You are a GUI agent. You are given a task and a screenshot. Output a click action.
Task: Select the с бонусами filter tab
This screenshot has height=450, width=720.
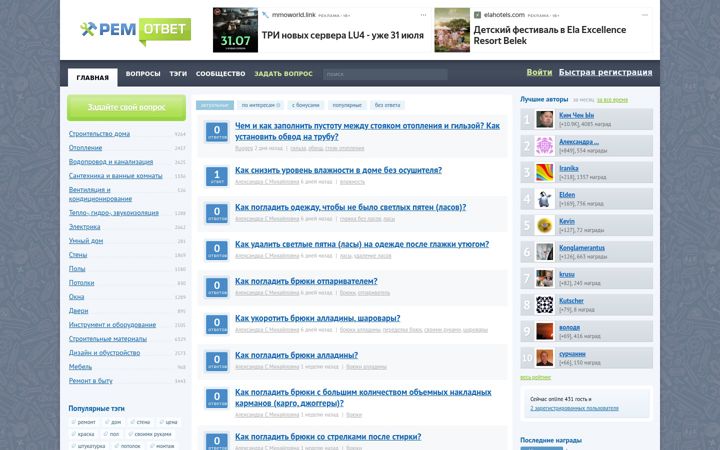coord(306,105)
